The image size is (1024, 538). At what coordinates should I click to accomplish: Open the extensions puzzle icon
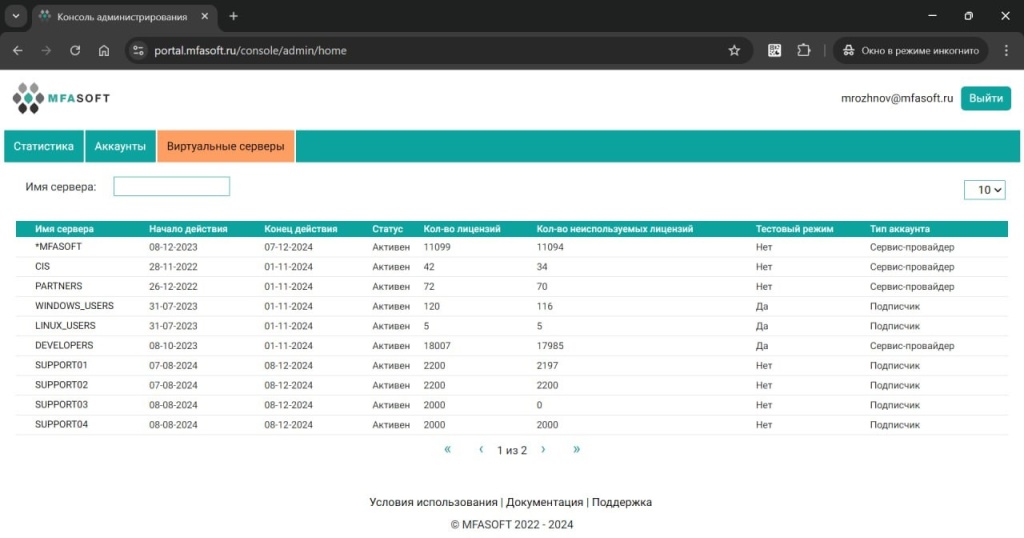pyautogui.click(x=804, y=50)
